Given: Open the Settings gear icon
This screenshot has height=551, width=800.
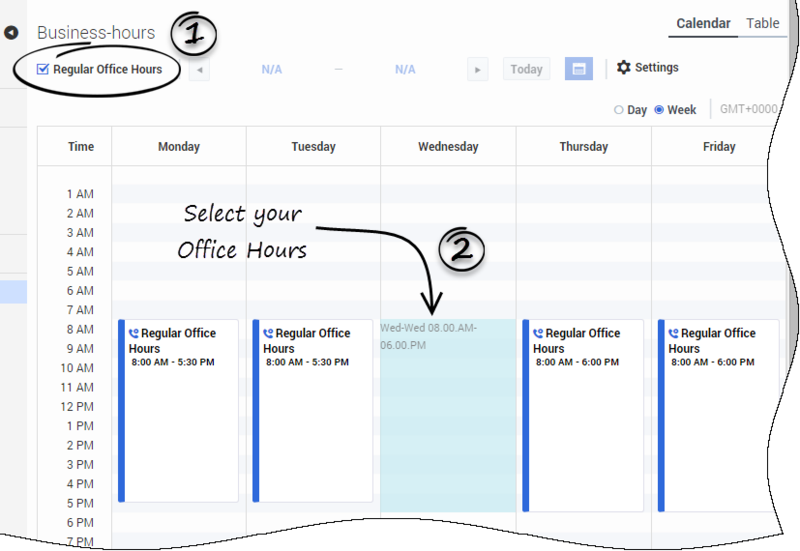Looking at the screenshot, I should (623, 67).
